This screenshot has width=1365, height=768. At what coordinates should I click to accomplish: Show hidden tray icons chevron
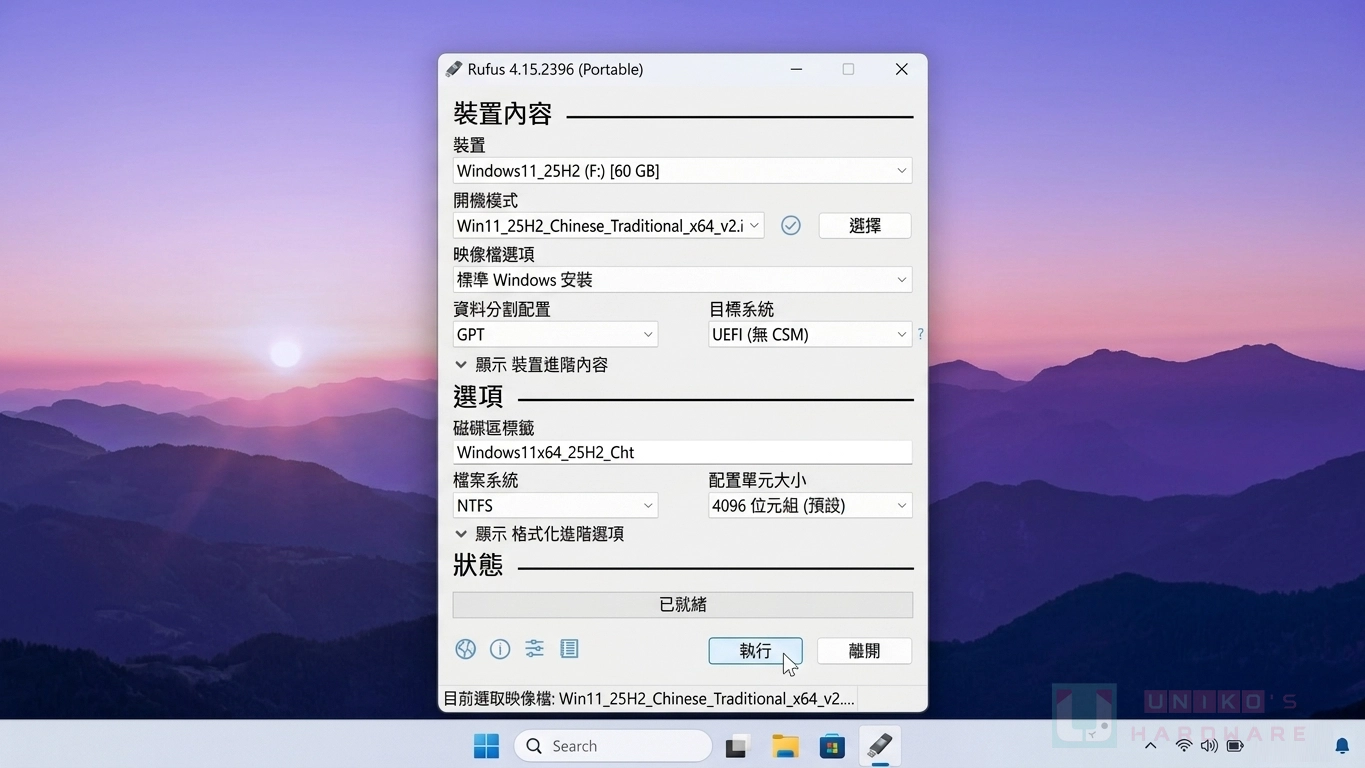pyautogui.click(x=1150, y=746)
